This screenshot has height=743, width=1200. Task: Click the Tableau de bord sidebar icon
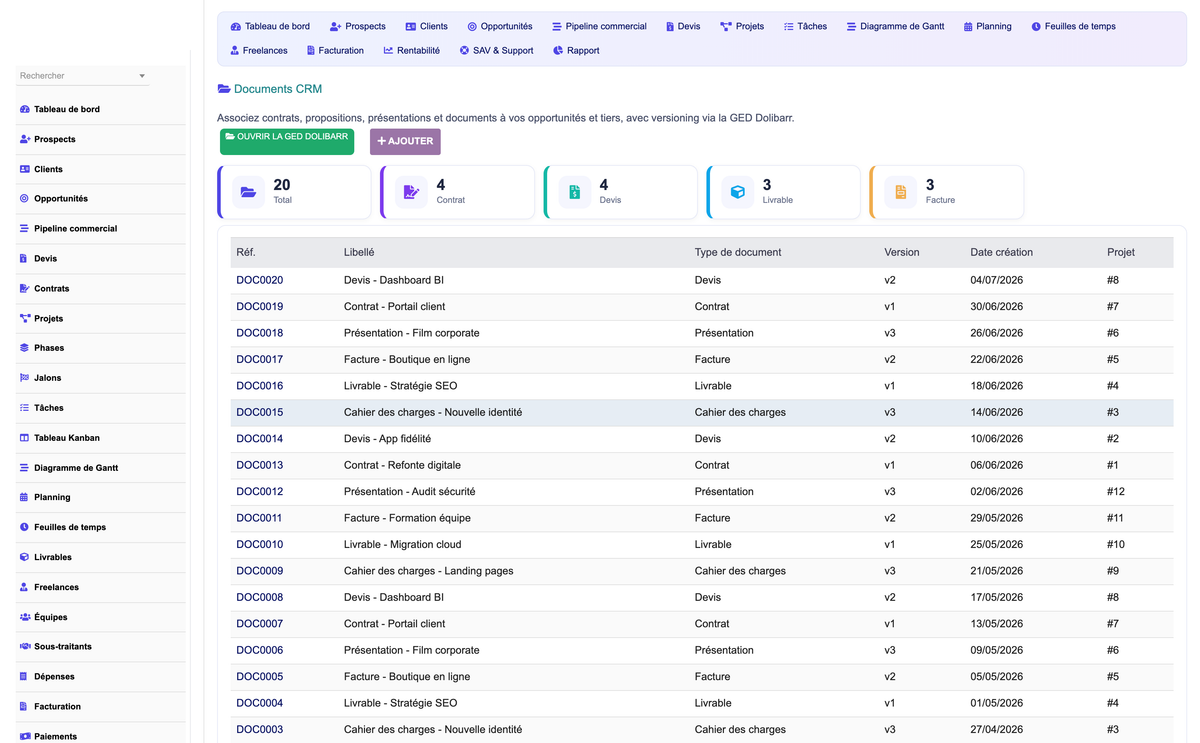25,109
